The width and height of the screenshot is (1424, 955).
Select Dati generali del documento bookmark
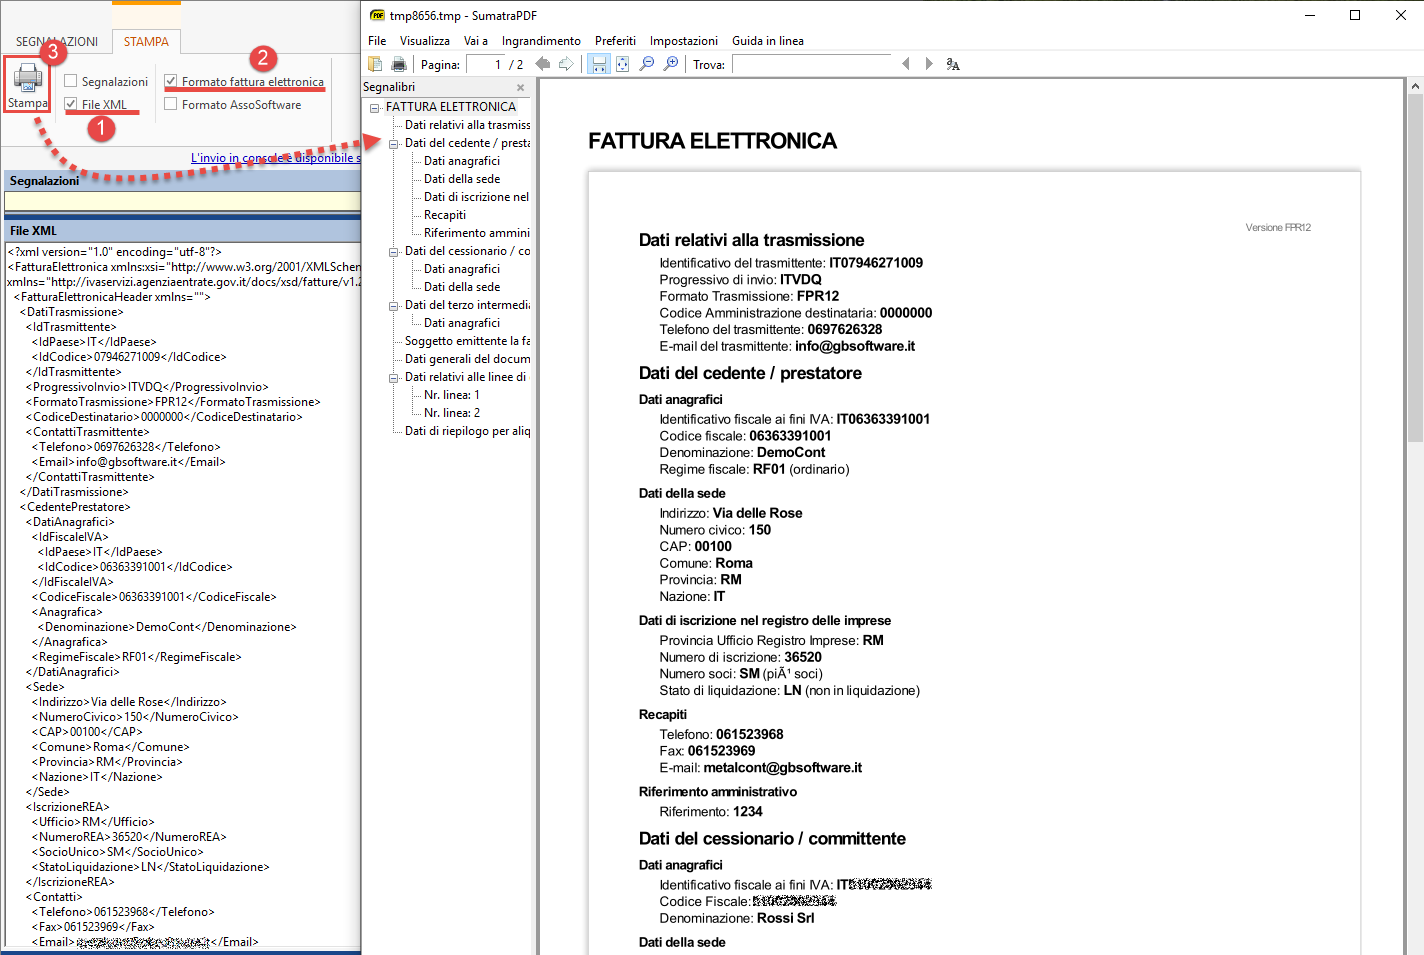467,359
